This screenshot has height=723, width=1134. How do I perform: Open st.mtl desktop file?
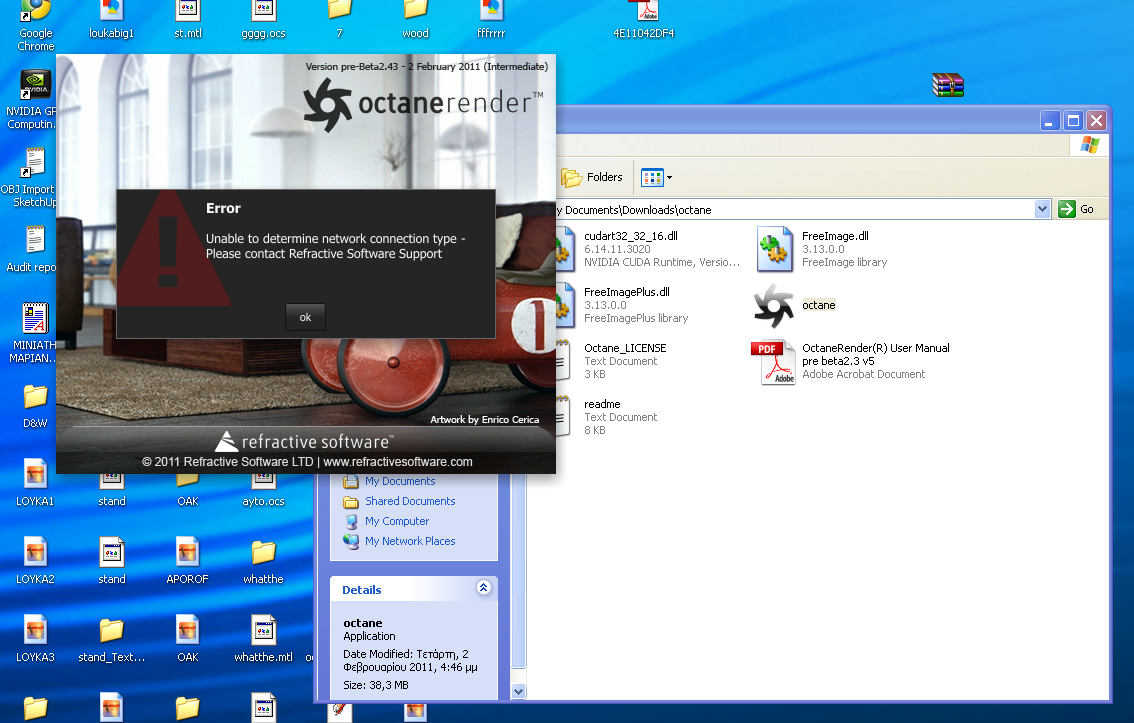tap(187, 20)
